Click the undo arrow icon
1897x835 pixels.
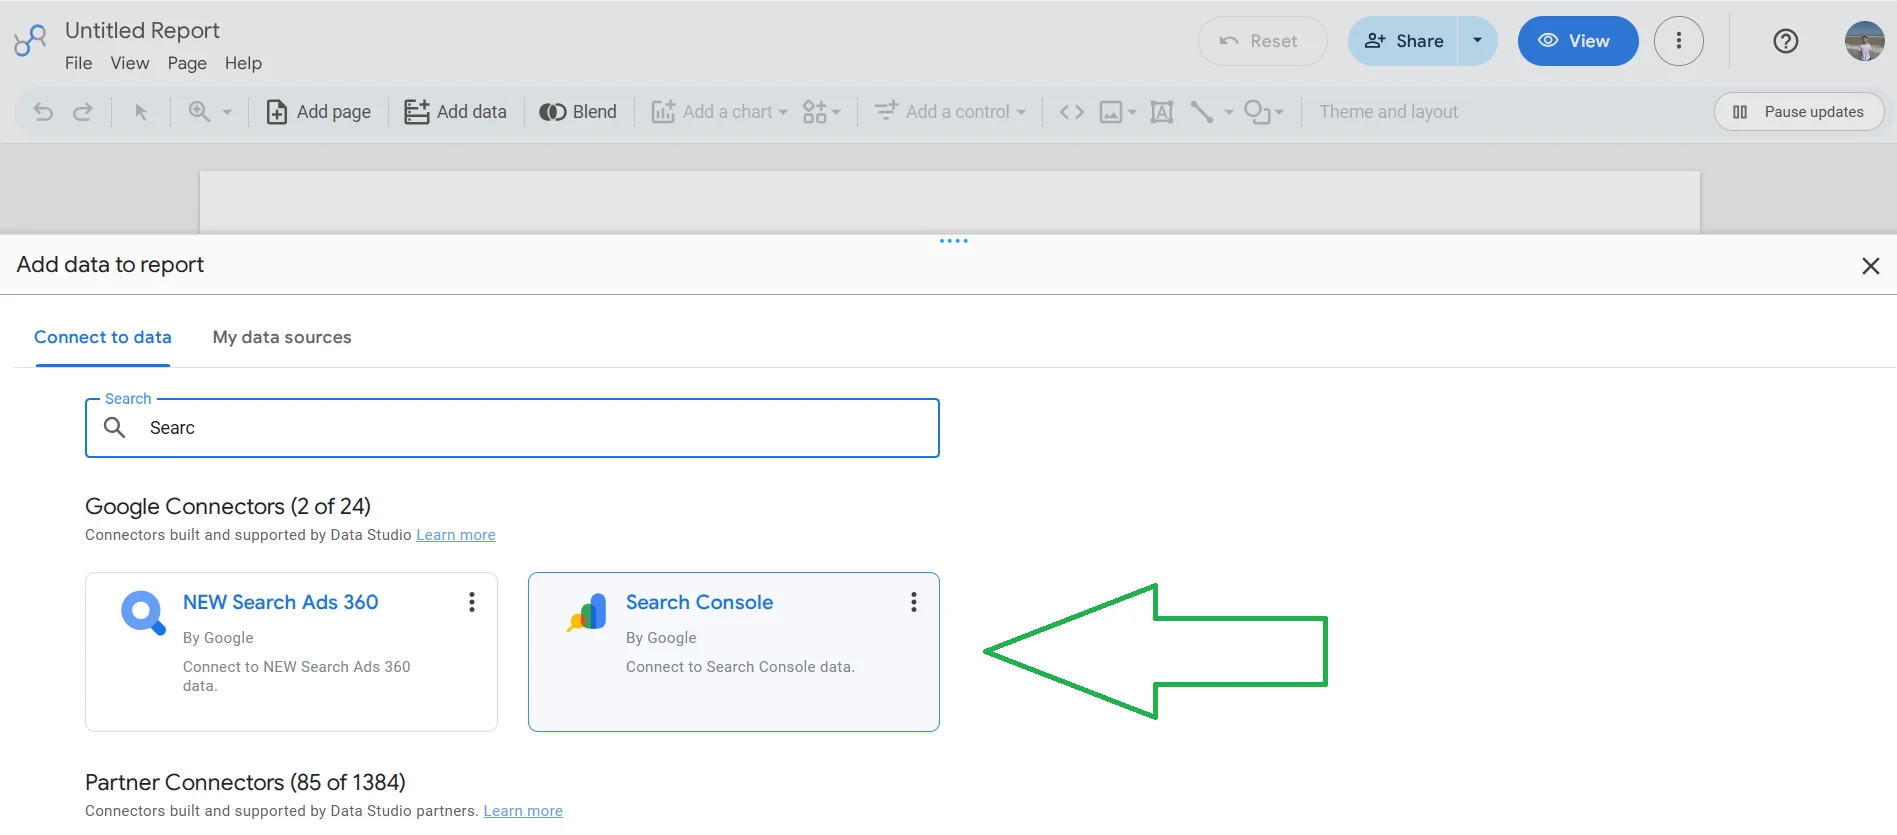pos(43,112)
